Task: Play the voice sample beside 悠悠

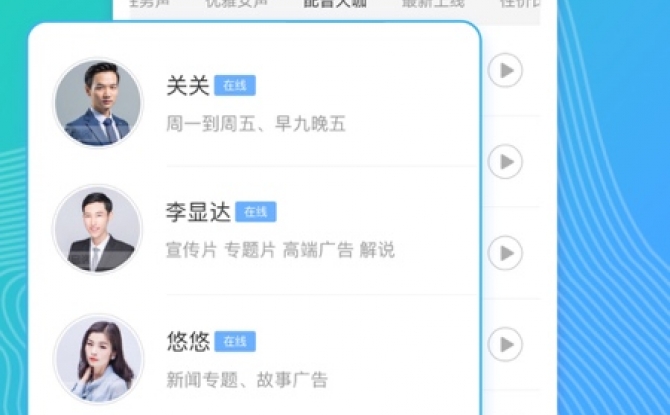Action: pyautogui.click(x=505, y=344)
